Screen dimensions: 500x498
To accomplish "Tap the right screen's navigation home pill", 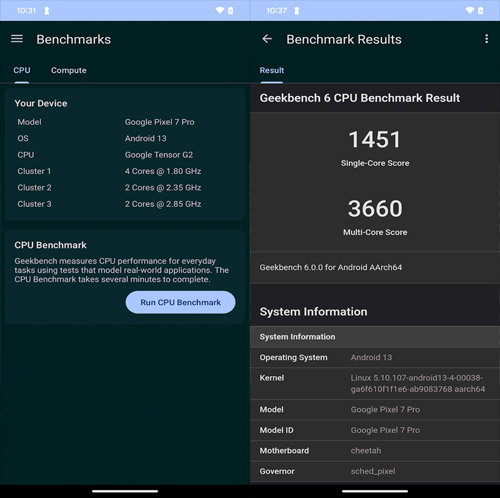I will pyautogui.click(x=375, y=491).
